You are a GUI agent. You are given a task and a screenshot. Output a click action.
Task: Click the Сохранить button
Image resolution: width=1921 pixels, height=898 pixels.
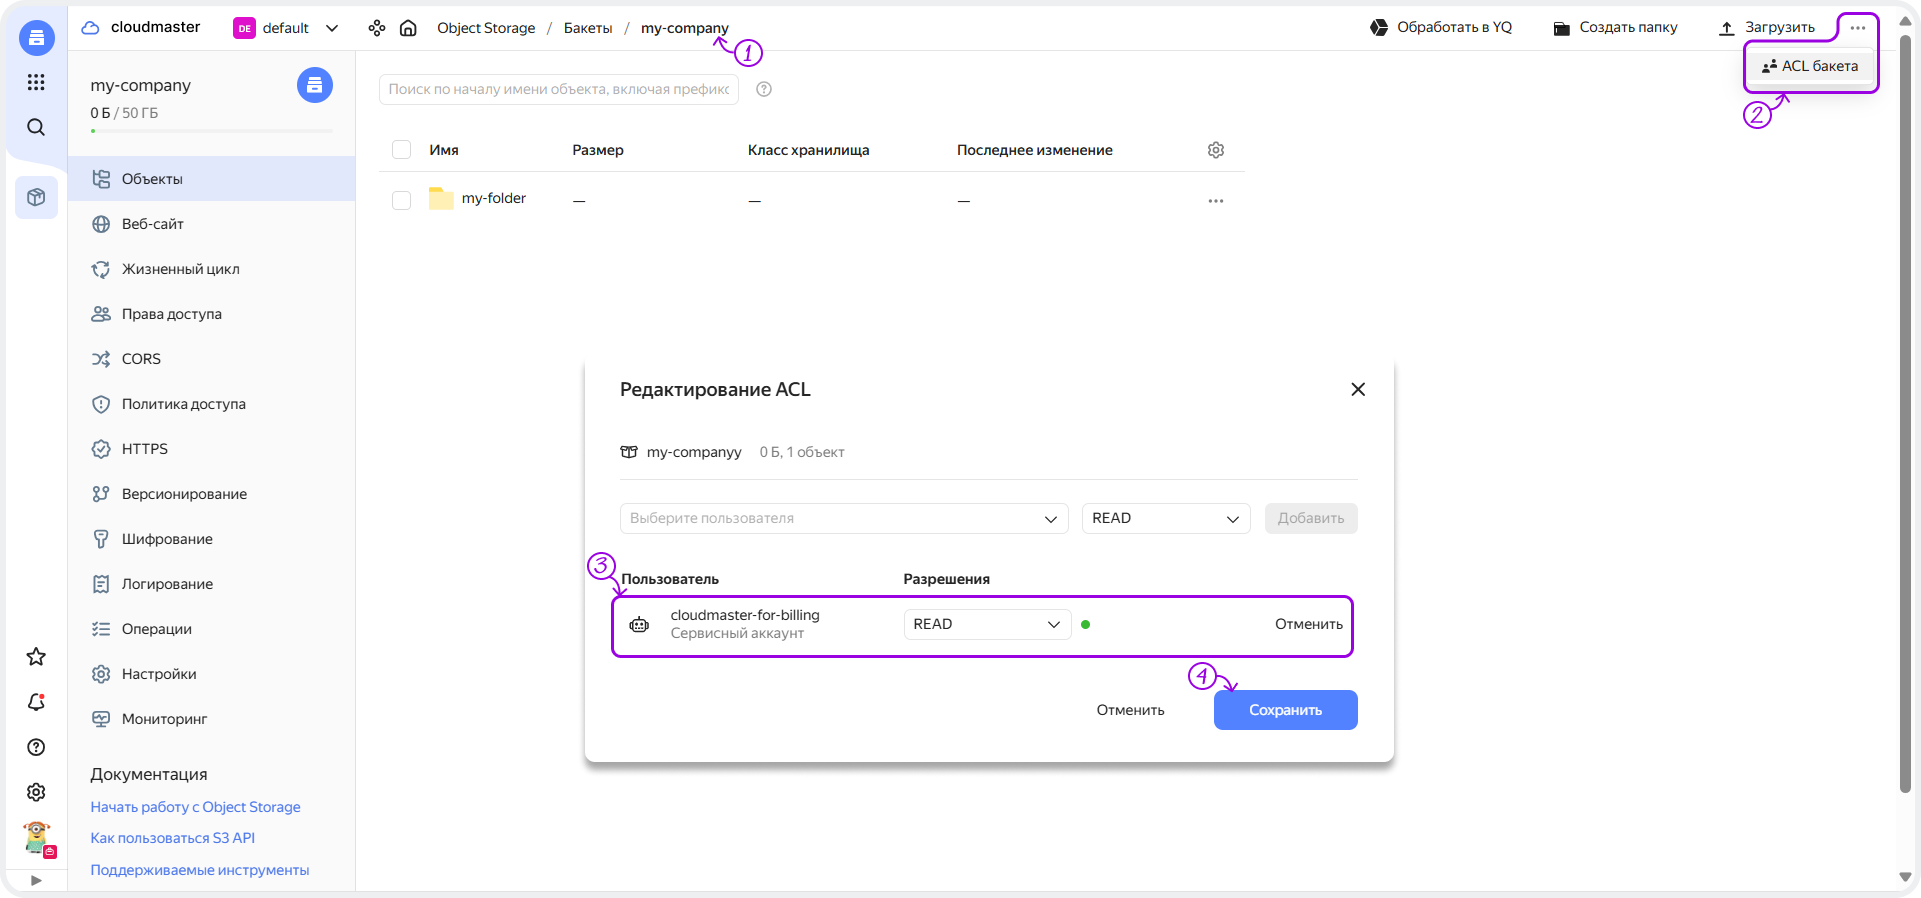(x=1285, y=710)
